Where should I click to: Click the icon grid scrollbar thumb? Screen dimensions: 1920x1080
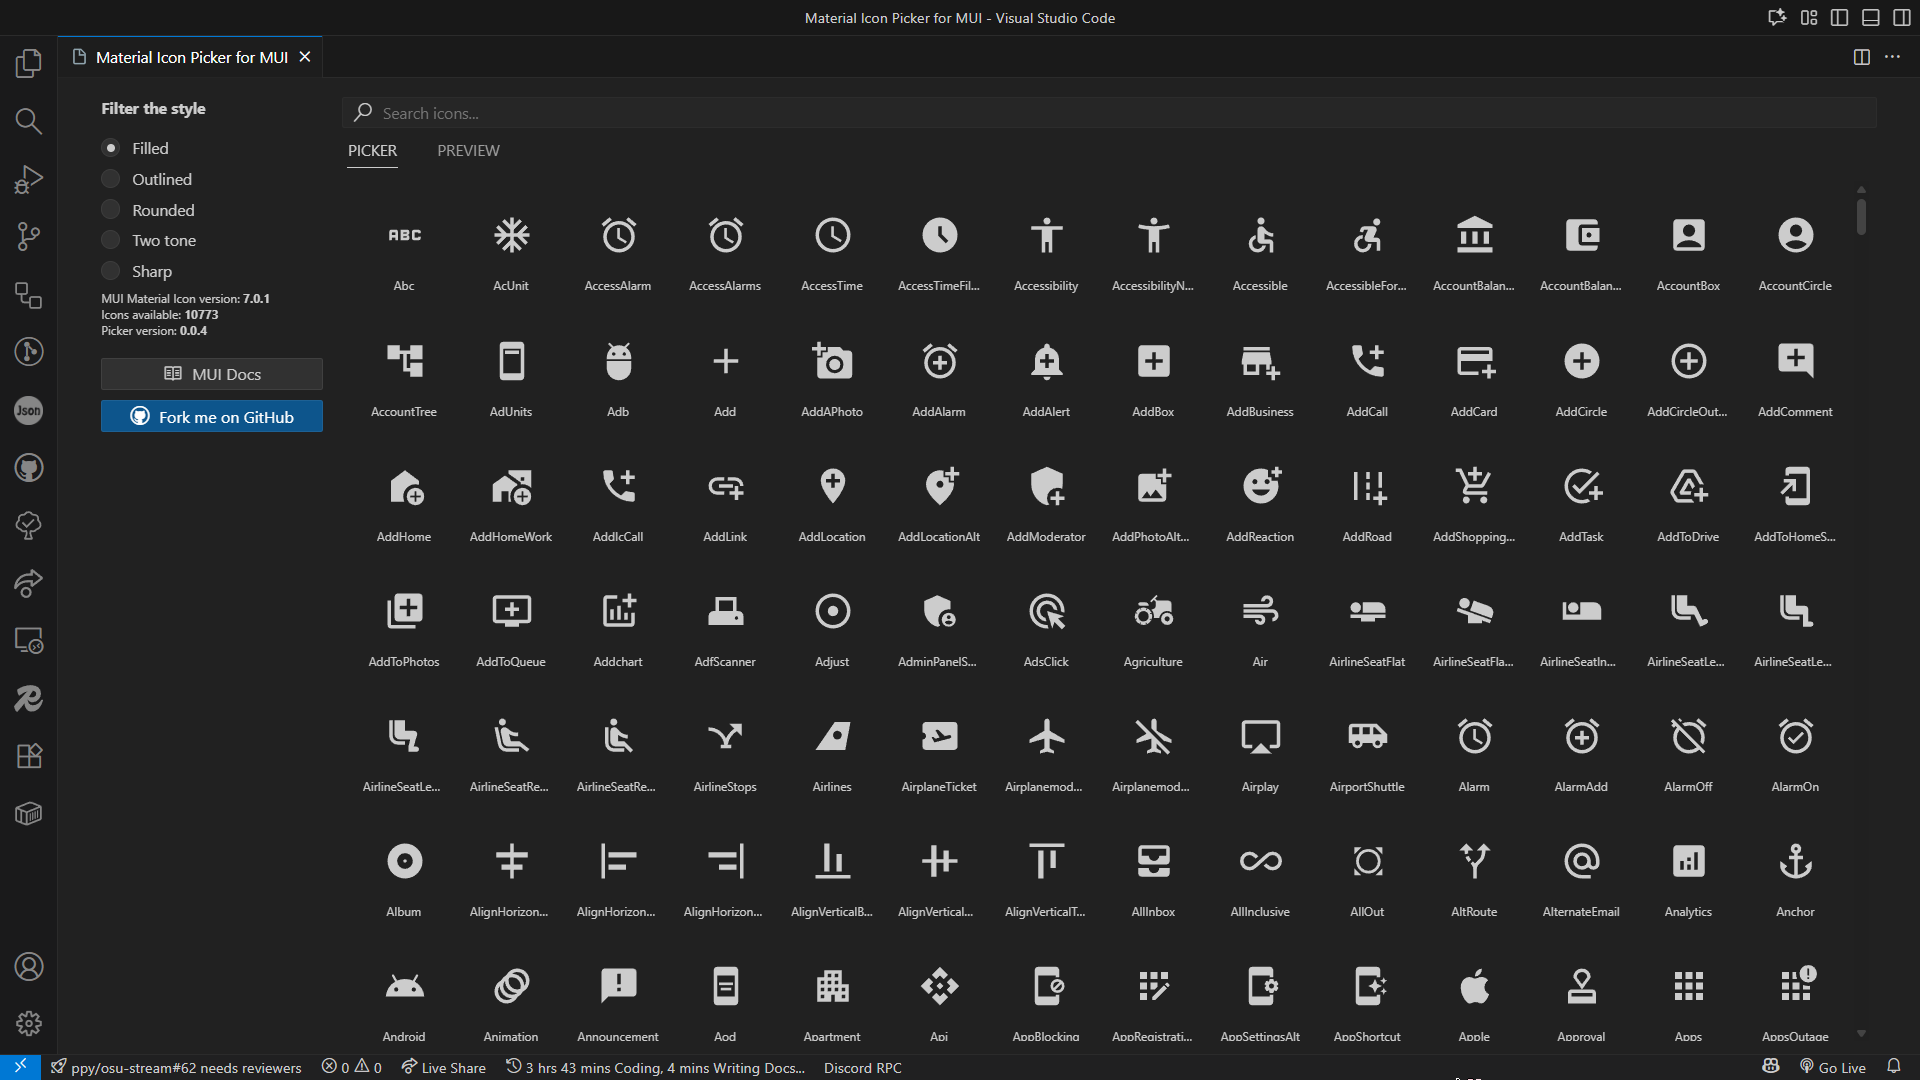[1861, 216]
